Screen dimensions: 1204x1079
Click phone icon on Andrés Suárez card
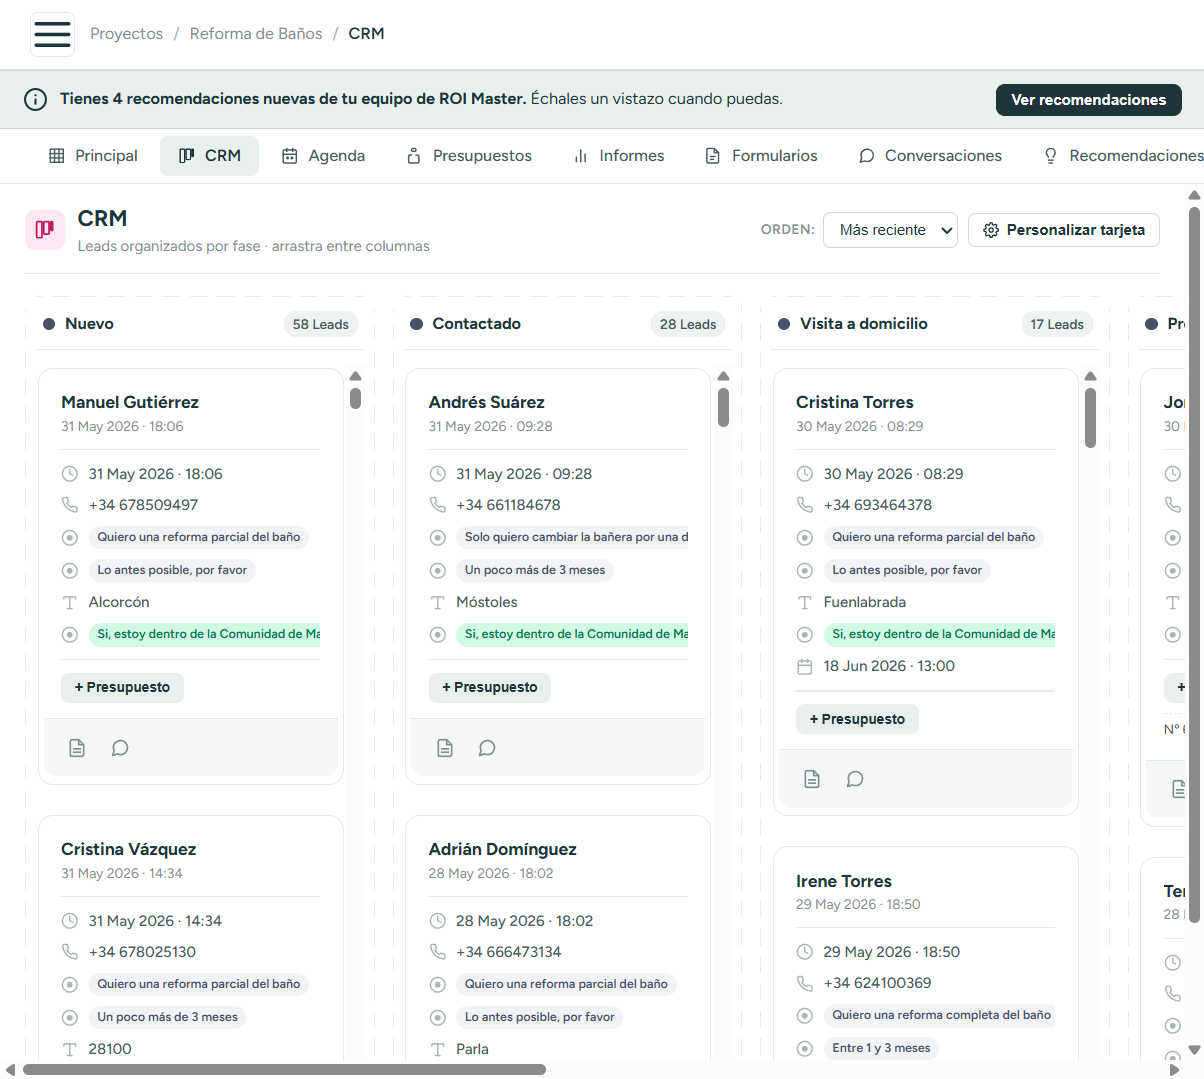(x=437, y=505)
